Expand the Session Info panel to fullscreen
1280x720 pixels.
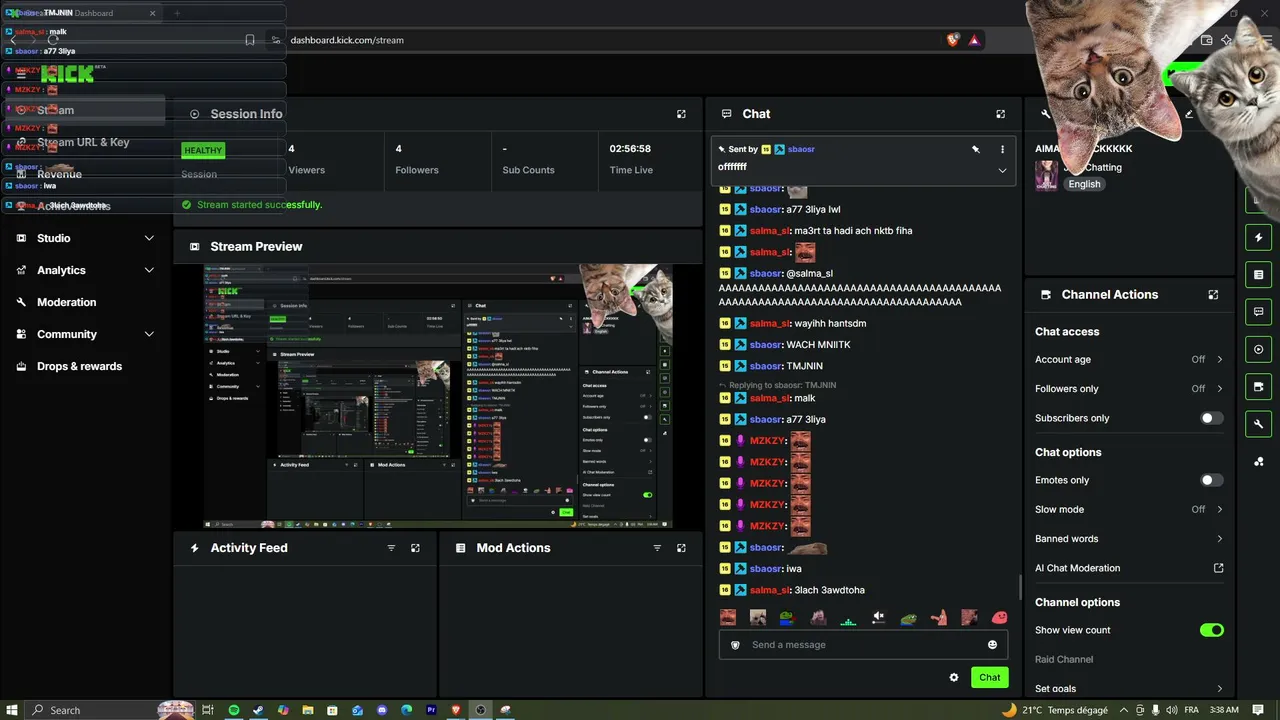coord(681,114)
